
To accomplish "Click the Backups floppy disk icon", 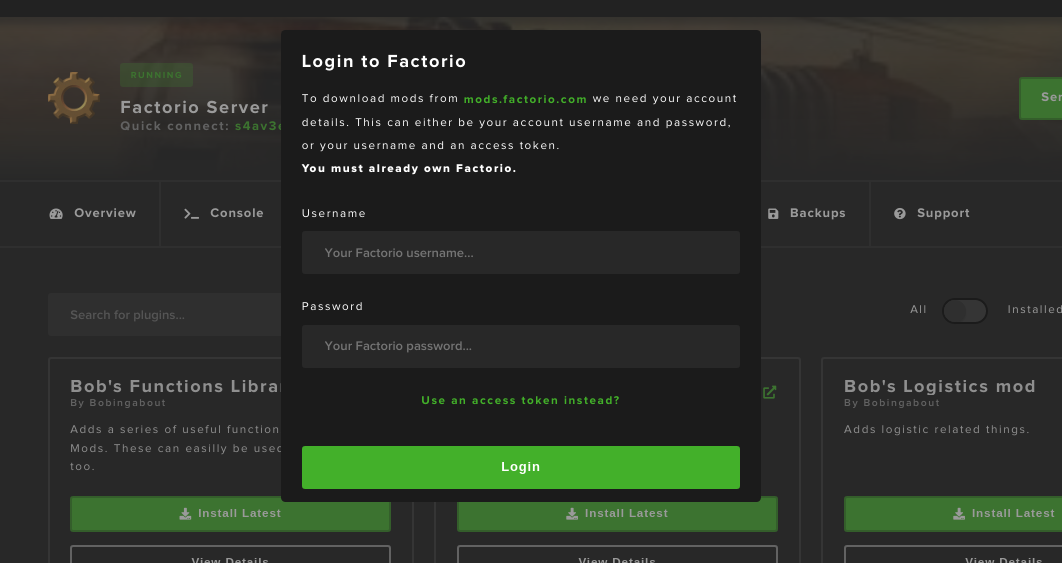I will pyautogui.click(x=773, y=213).
